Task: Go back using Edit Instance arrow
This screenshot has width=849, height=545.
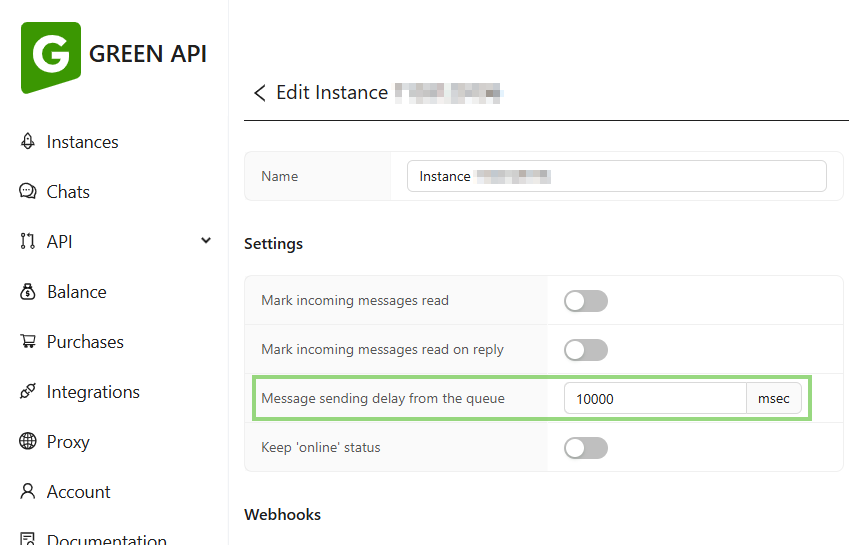Action: point(259,93)
